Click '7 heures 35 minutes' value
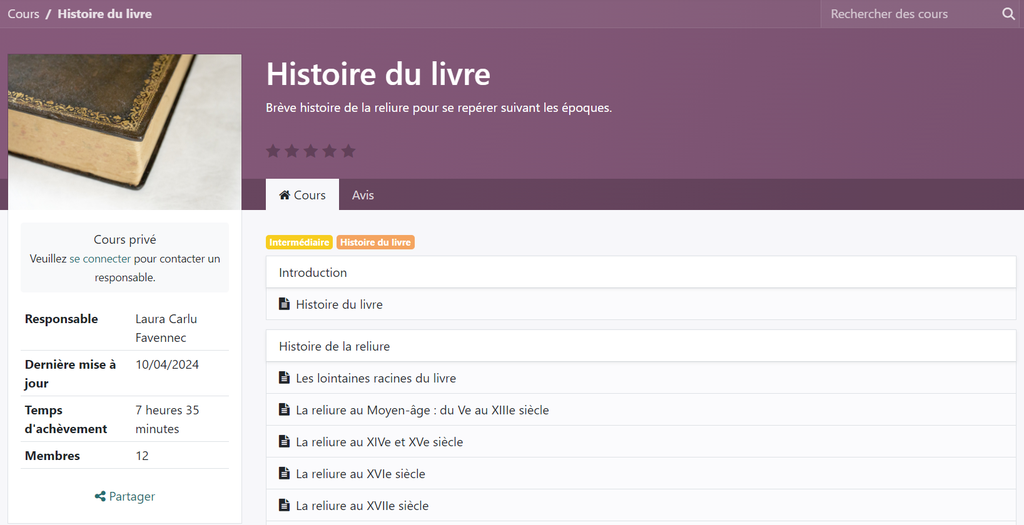Viewport: 1024px width, 525px height. (167, 419)
